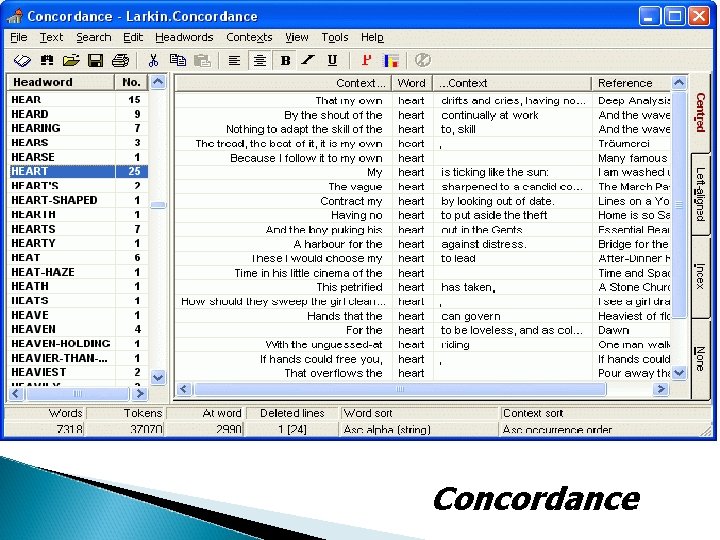
Task: Print using the printer icon
Action: click(x=121, y=60)
